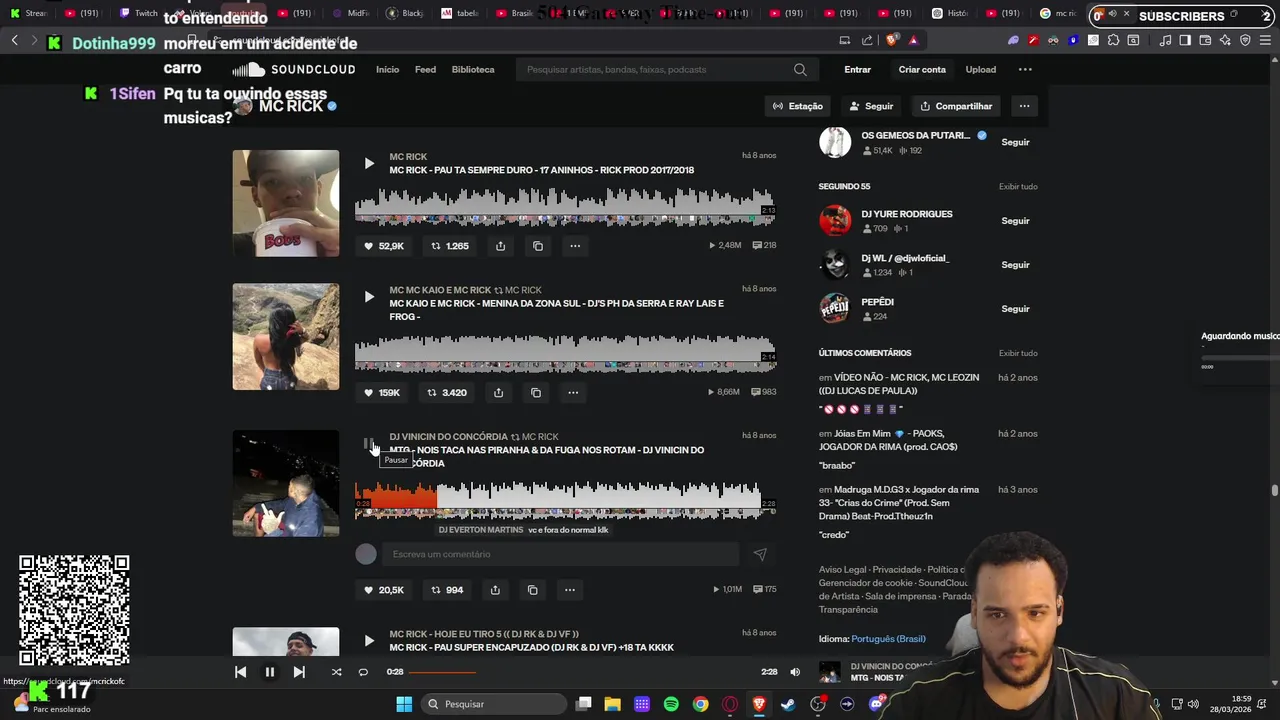Go to Início in SoundCloud nav
This screenshot has width=1280, height=720.
[x=387, y=69]
